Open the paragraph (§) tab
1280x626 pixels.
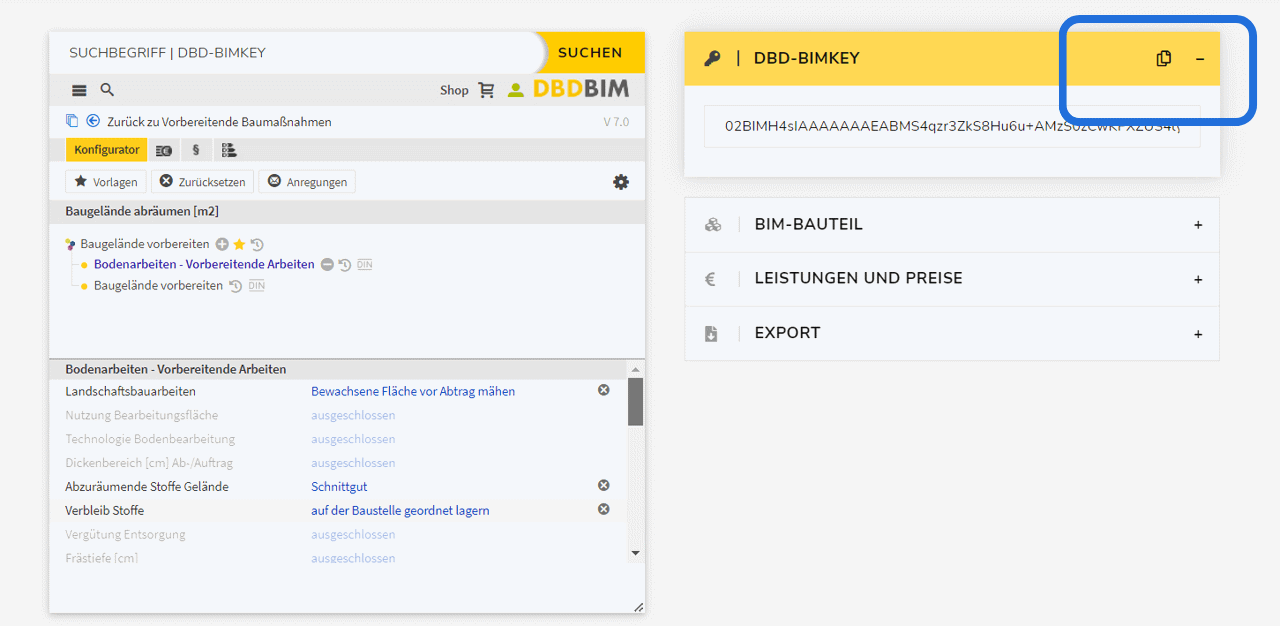pyautogui.click(x=196, y=150)
